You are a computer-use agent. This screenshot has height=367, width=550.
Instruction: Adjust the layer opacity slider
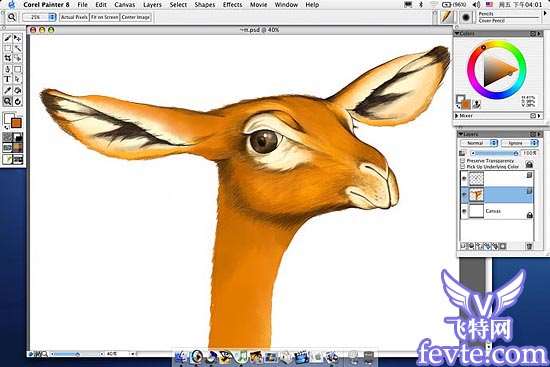coord(495,153)
